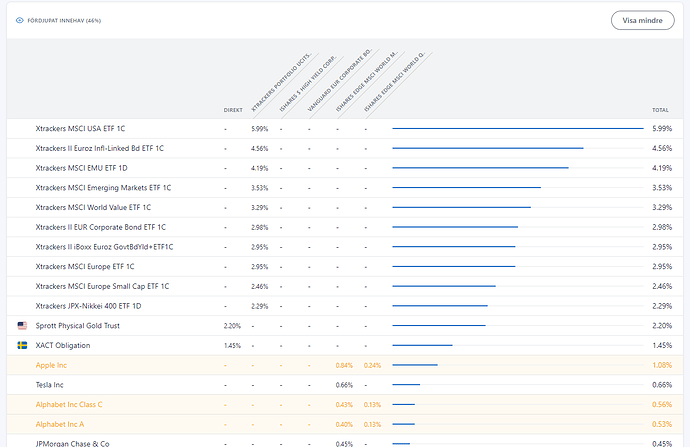Click the 2.20% direct value for Sprott Gold
Image resolution: width=690 pixels, height=447 pixels.
click(x=232, y=326)
